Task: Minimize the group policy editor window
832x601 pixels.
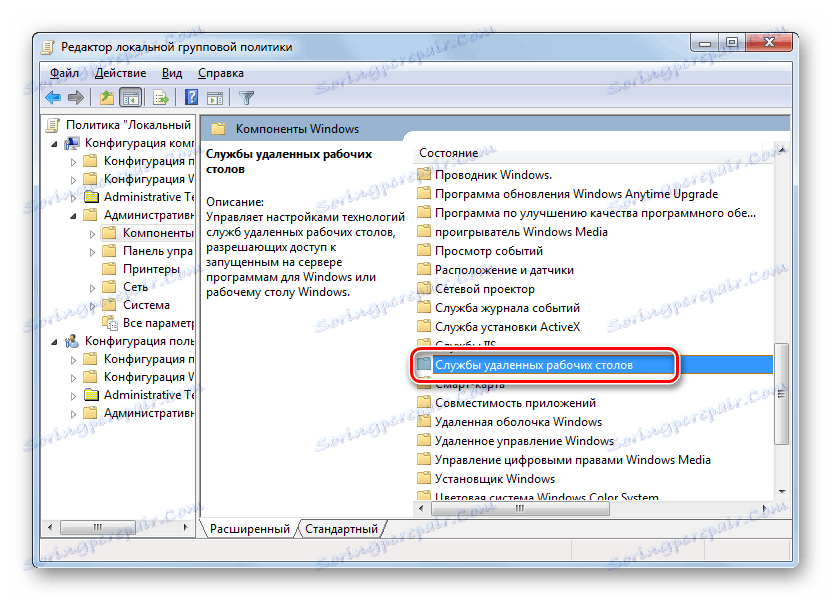Action: click(x=705, y=42)
